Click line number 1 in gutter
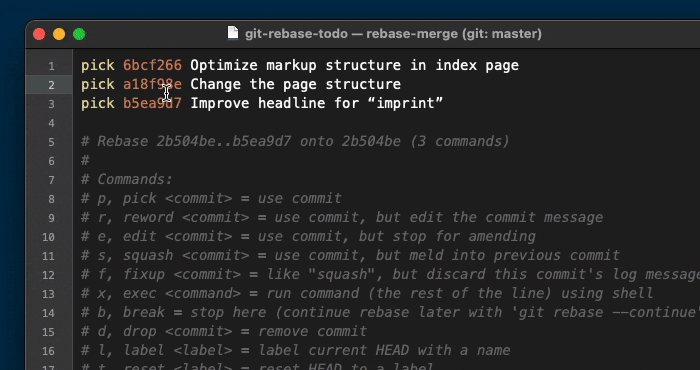The height and width of the screenshot is (370, 700). pos(51,66)
